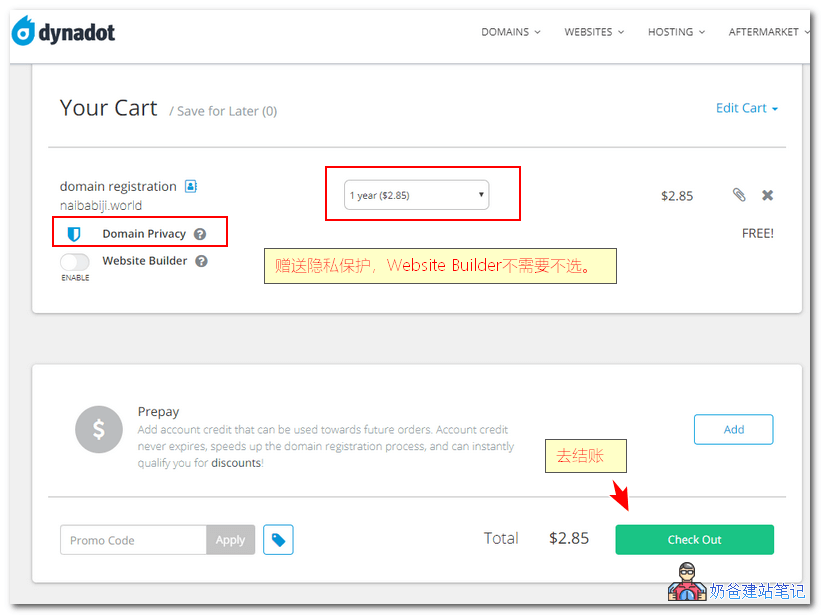
Task: Click the blue promo tag icon
Action: pos(279,540)
